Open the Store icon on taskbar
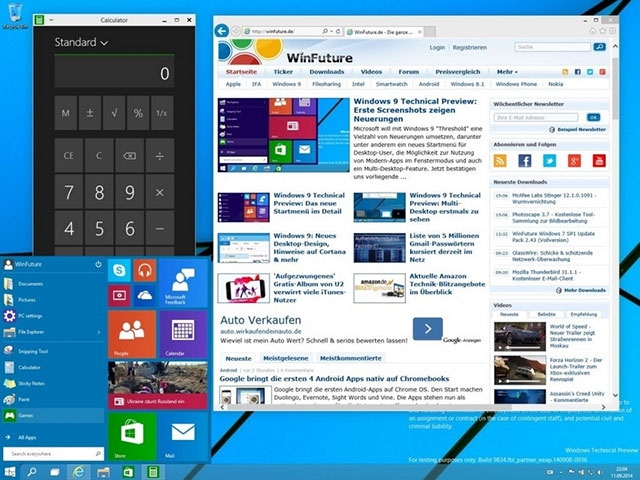The height and width of the screenshot is (480, 640). [x=128, y=472]
